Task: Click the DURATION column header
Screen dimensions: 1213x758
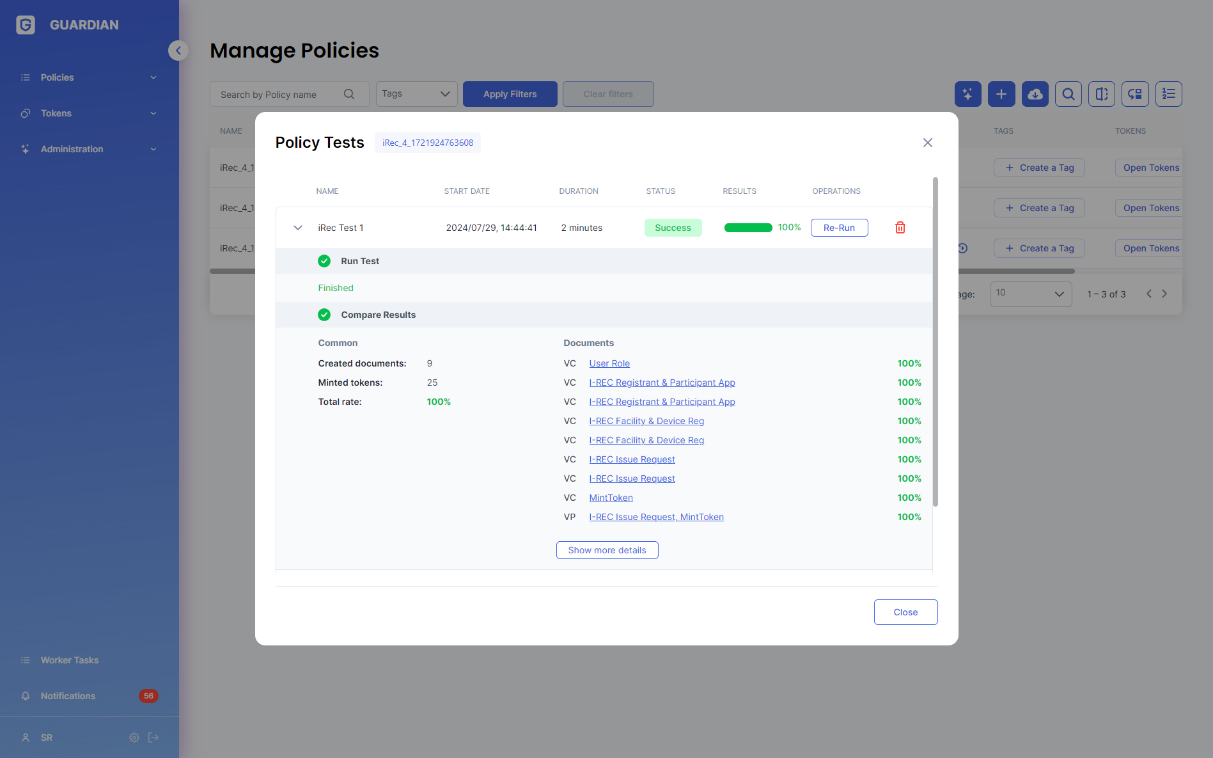Action: click(x=579, y=191)
